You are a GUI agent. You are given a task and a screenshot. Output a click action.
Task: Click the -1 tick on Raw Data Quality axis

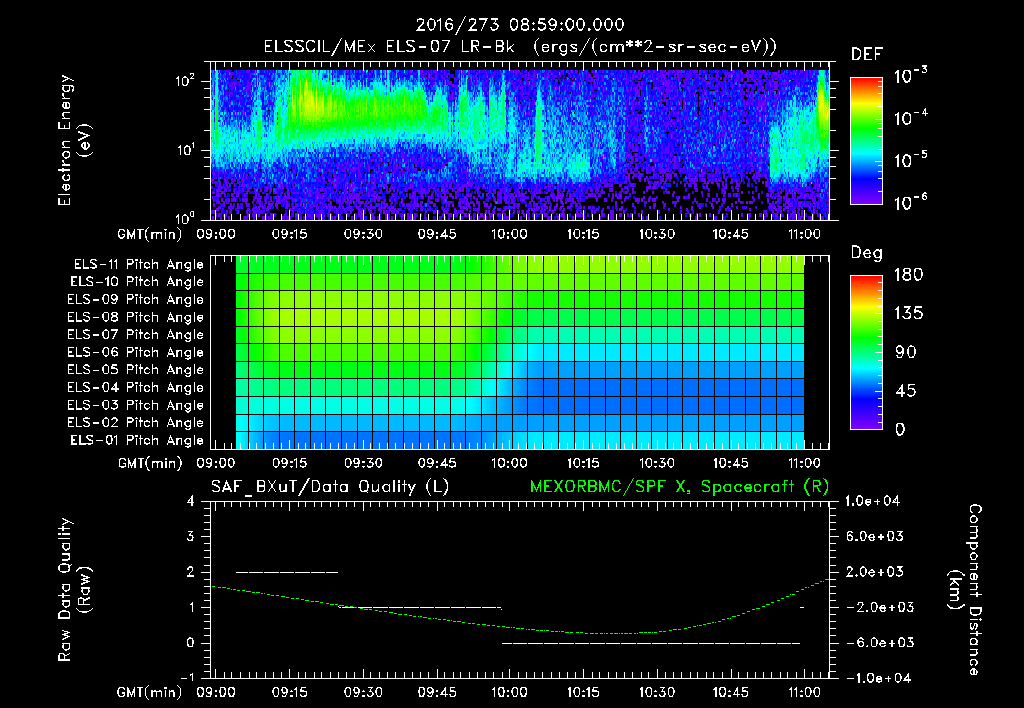tap(187, 677)
